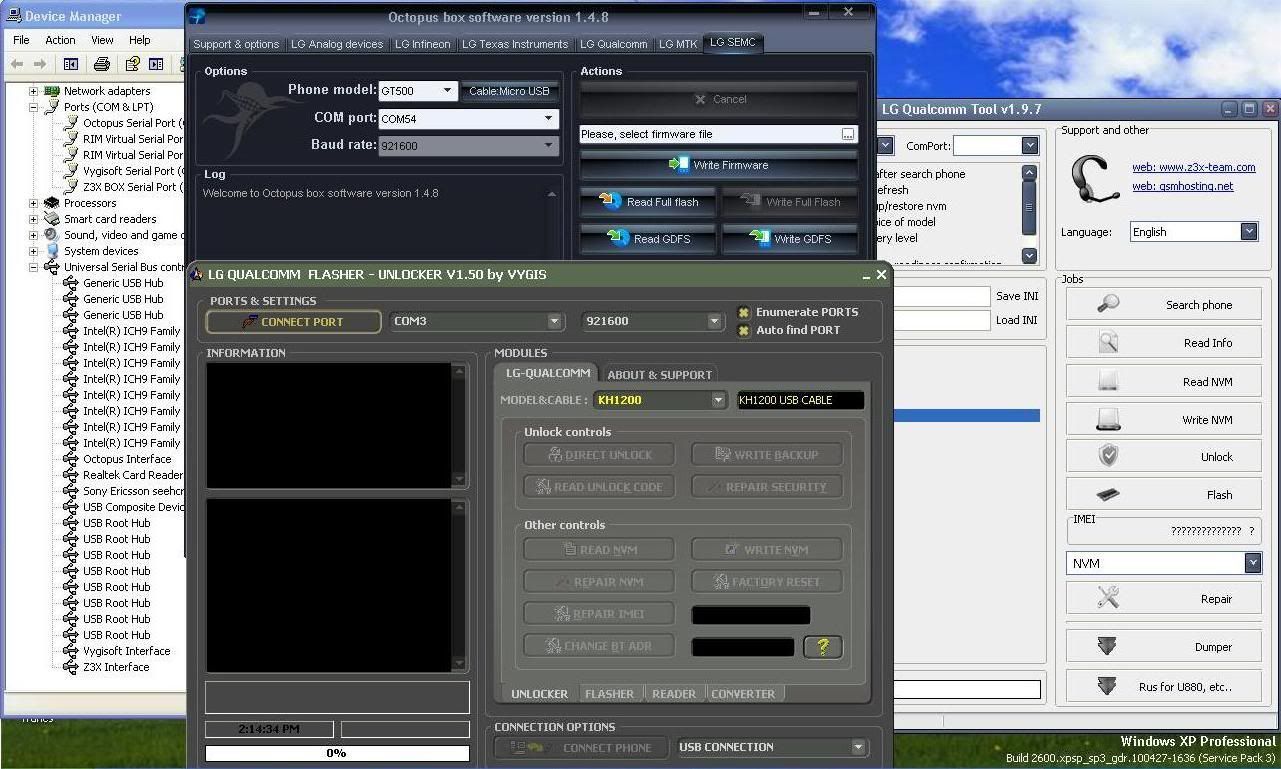The height and width of the screenshot is (769, 1281).
Task: Click the Flash job in LG Qualcomm Tool
Action: pyautogui.click(x=1163, y=495)
